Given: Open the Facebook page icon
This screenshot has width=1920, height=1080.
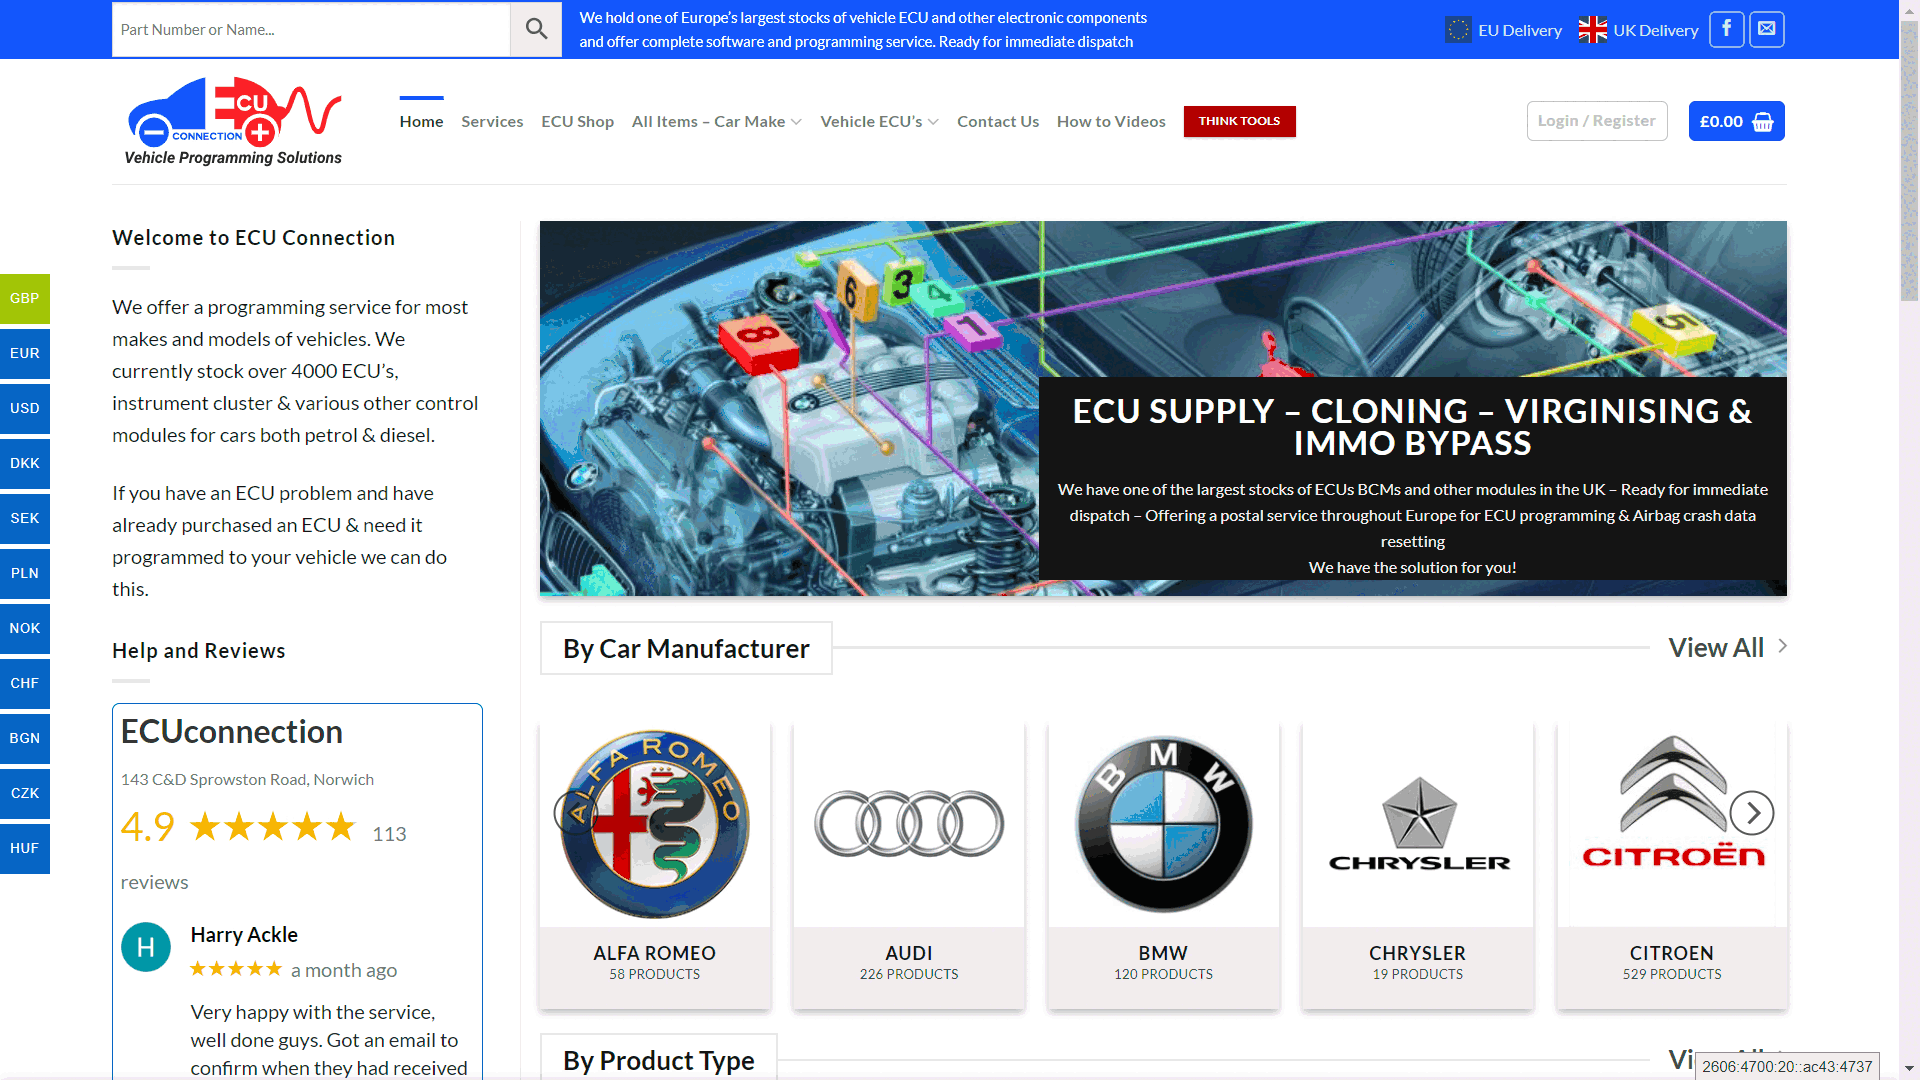Looking at the screenshot, I should (x=1726, y=29).
